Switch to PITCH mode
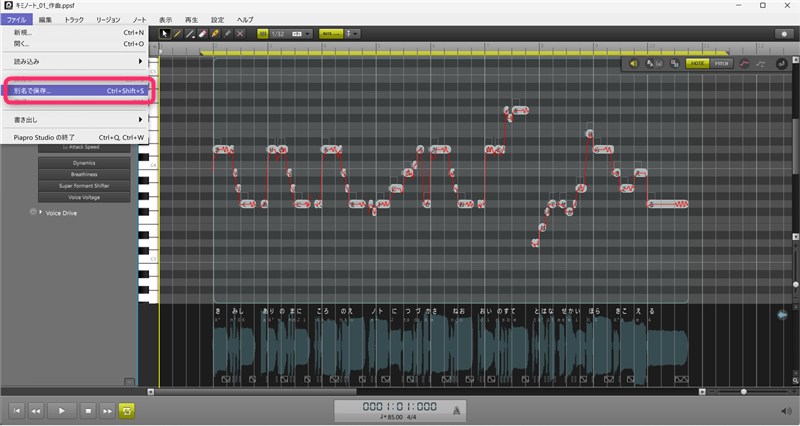Viewport: 800px width, 426px height. point(721,64)
